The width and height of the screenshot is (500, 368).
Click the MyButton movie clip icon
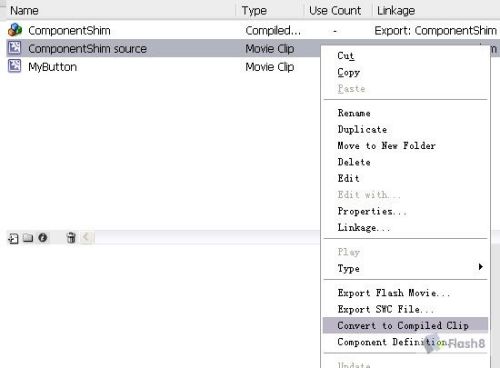coord(14,66)
